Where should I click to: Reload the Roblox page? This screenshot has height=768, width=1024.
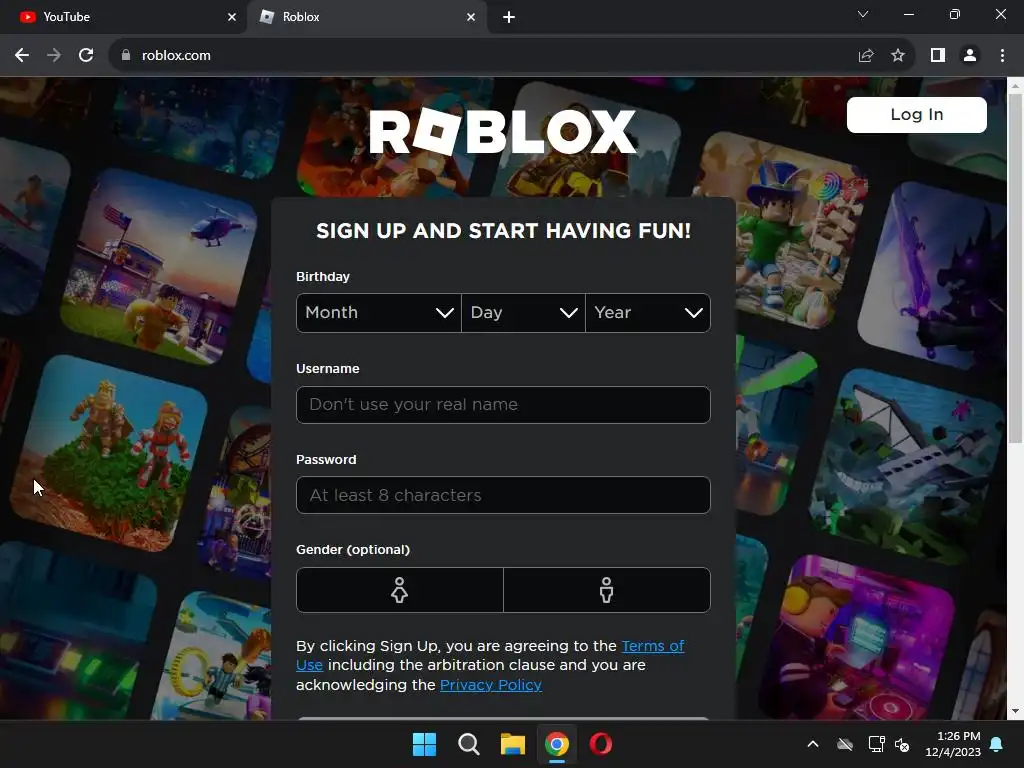coord(86,56)
